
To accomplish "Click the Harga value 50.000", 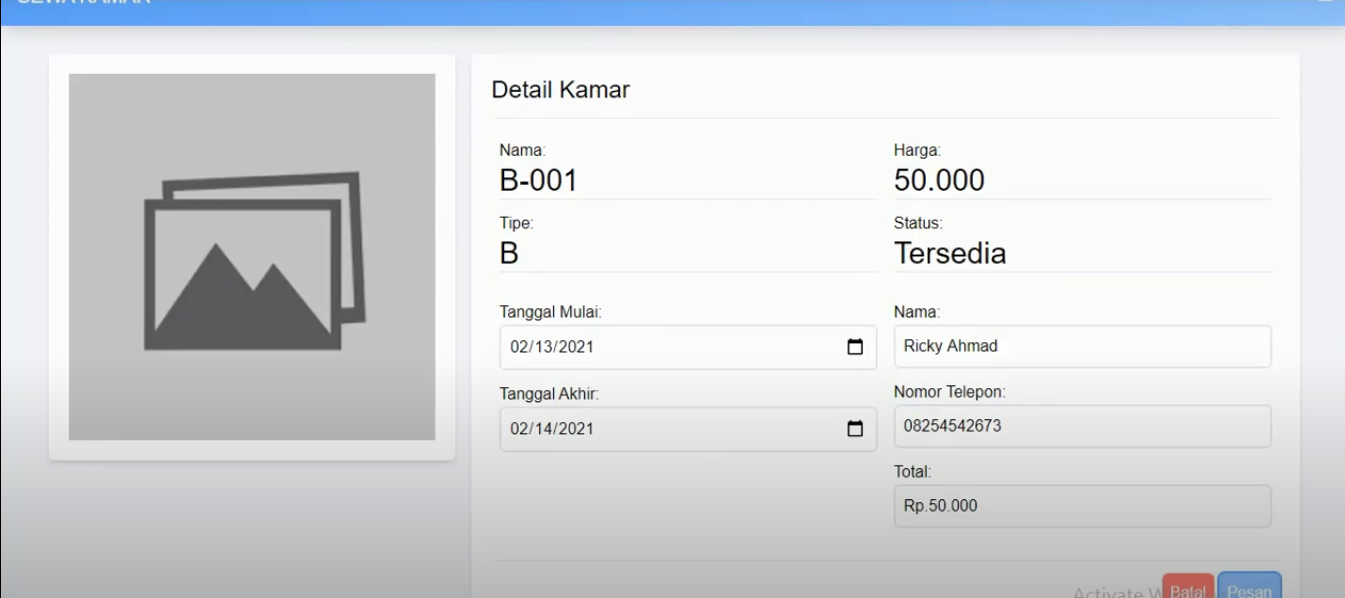I will point(939,180).
